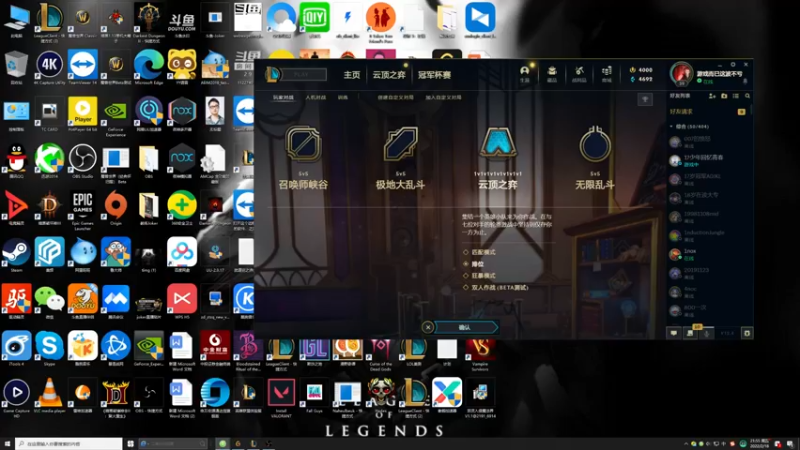Screen dimensions: 800x450
Task: Open VLC media player desktop icon
Action: [49, 396]
